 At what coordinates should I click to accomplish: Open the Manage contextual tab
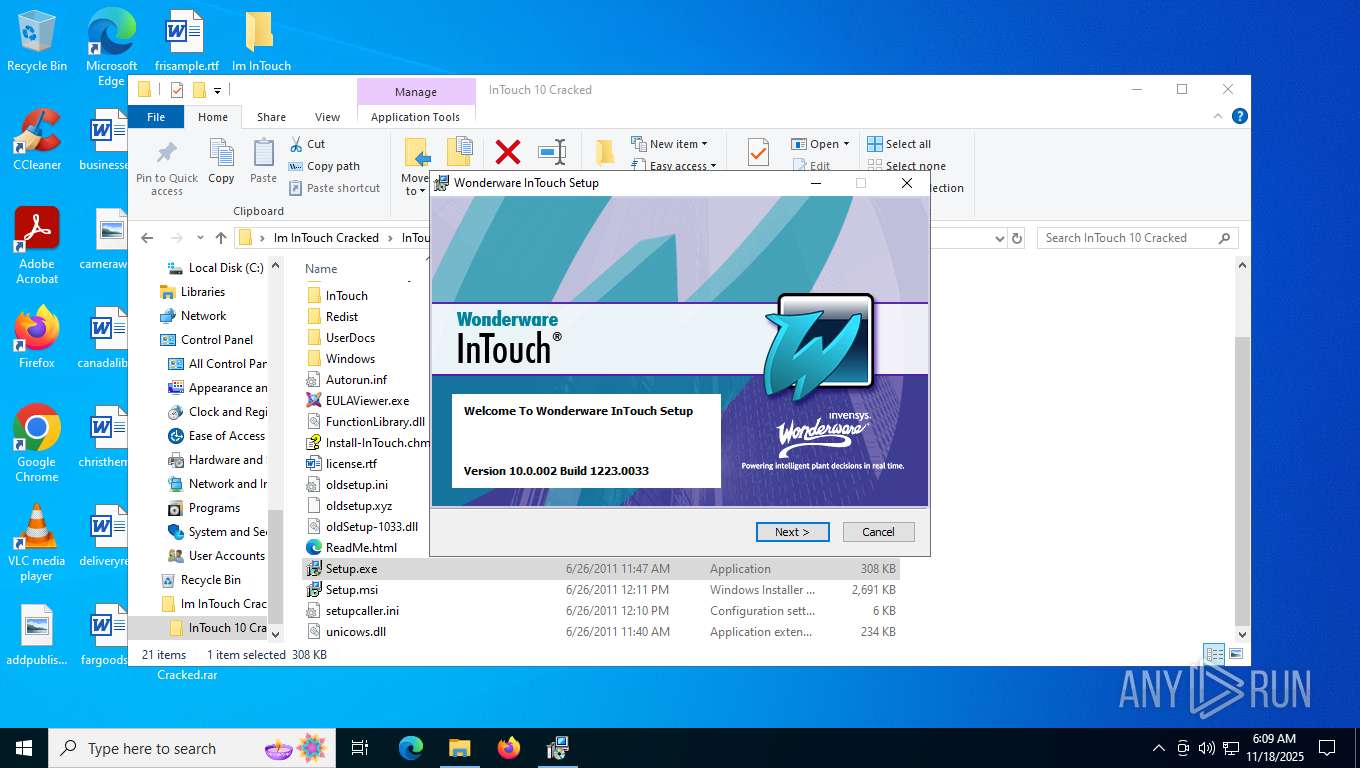pos(416,92)
